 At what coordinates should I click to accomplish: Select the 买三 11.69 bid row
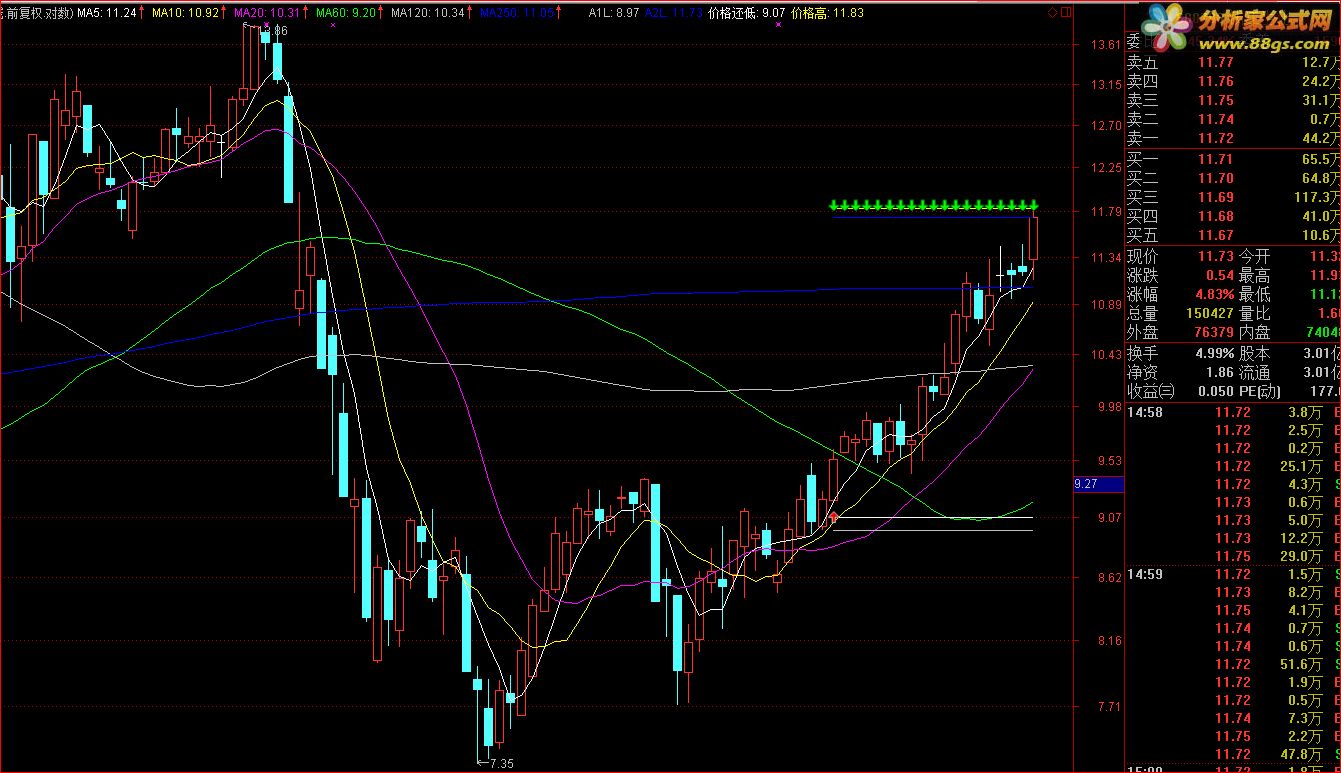coord(1233,197)
